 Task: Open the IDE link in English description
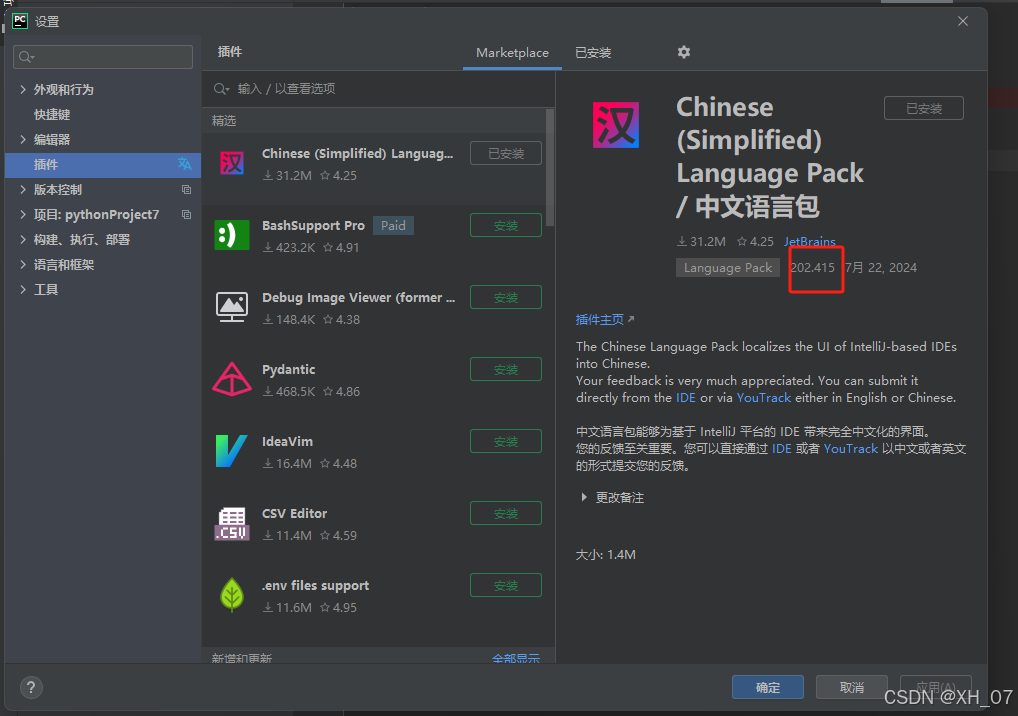point(685,397)
